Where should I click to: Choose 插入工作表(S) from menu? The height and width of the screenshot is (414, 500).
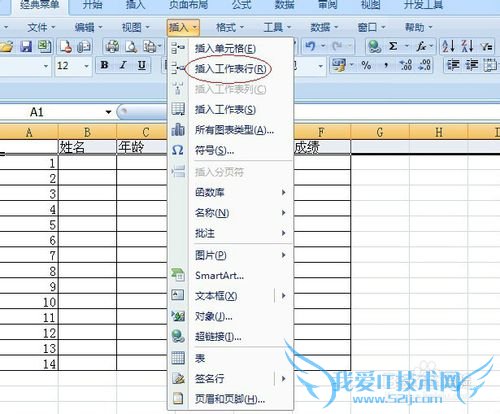tap(231, 110)
